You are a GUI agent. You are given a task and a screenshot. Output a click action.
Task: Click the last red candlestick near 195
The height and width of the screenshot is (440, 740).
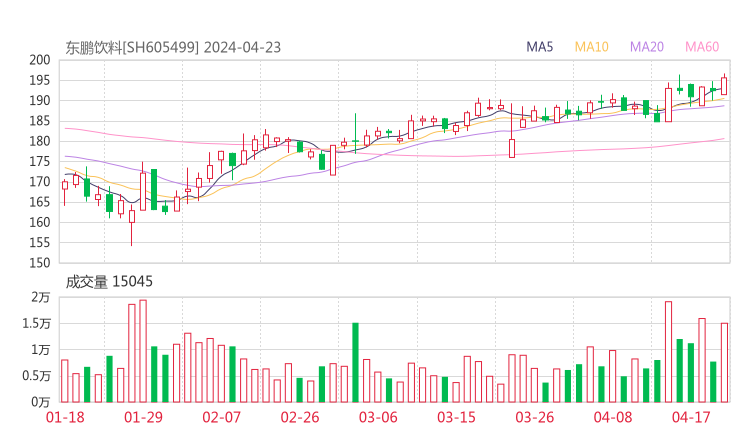[x=724, y=85]
